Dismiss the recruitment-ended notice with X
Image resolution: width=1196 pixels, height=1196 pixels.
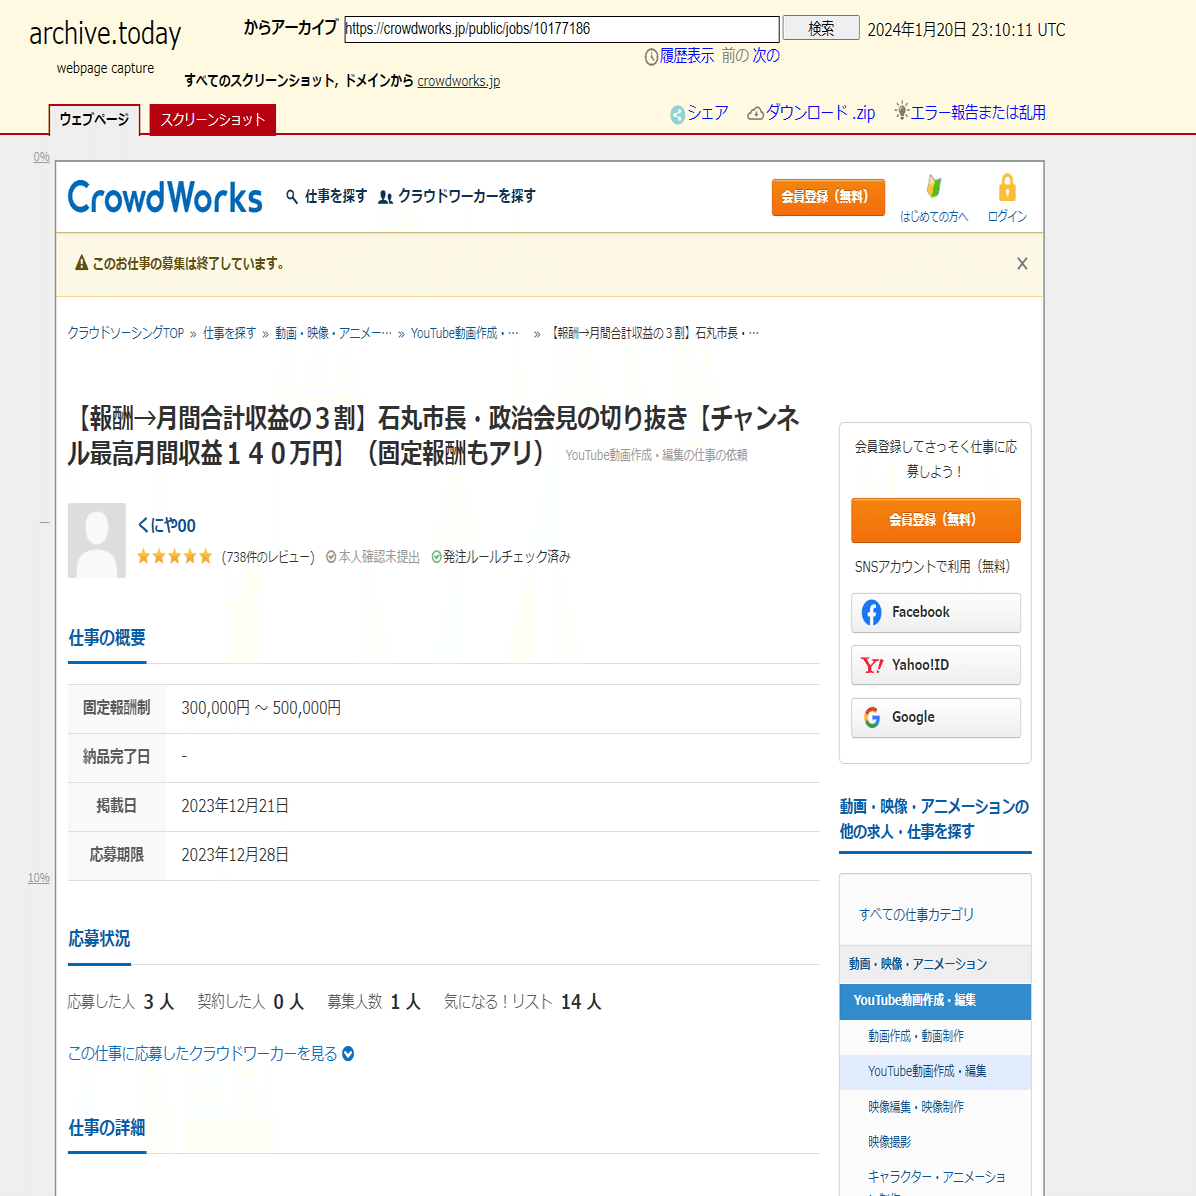pos(1022,264)
